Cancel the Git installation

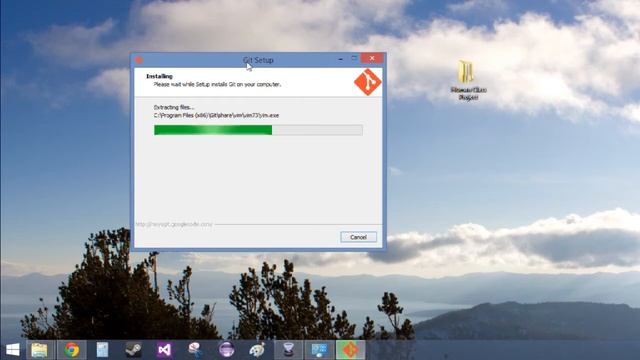click(358, 237)
